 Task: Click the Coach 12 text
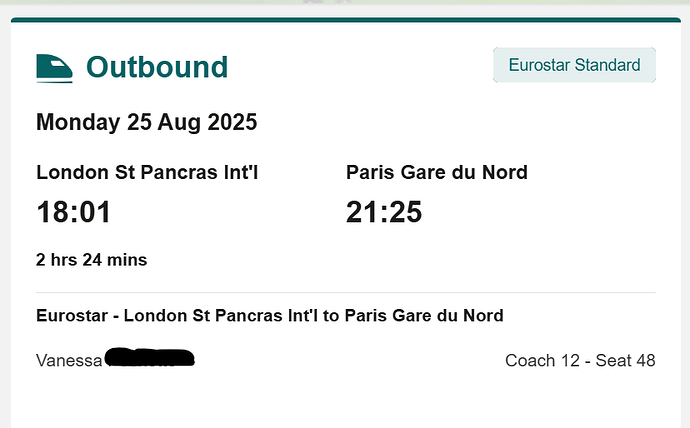(x=539, y=360)
